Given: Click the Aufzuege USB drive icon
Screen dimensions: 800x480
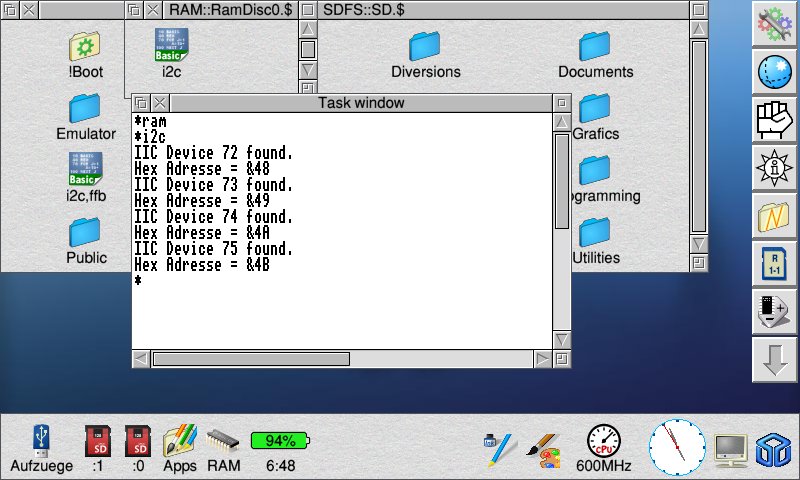Looking at the screenshot, I should coord(41,440).
